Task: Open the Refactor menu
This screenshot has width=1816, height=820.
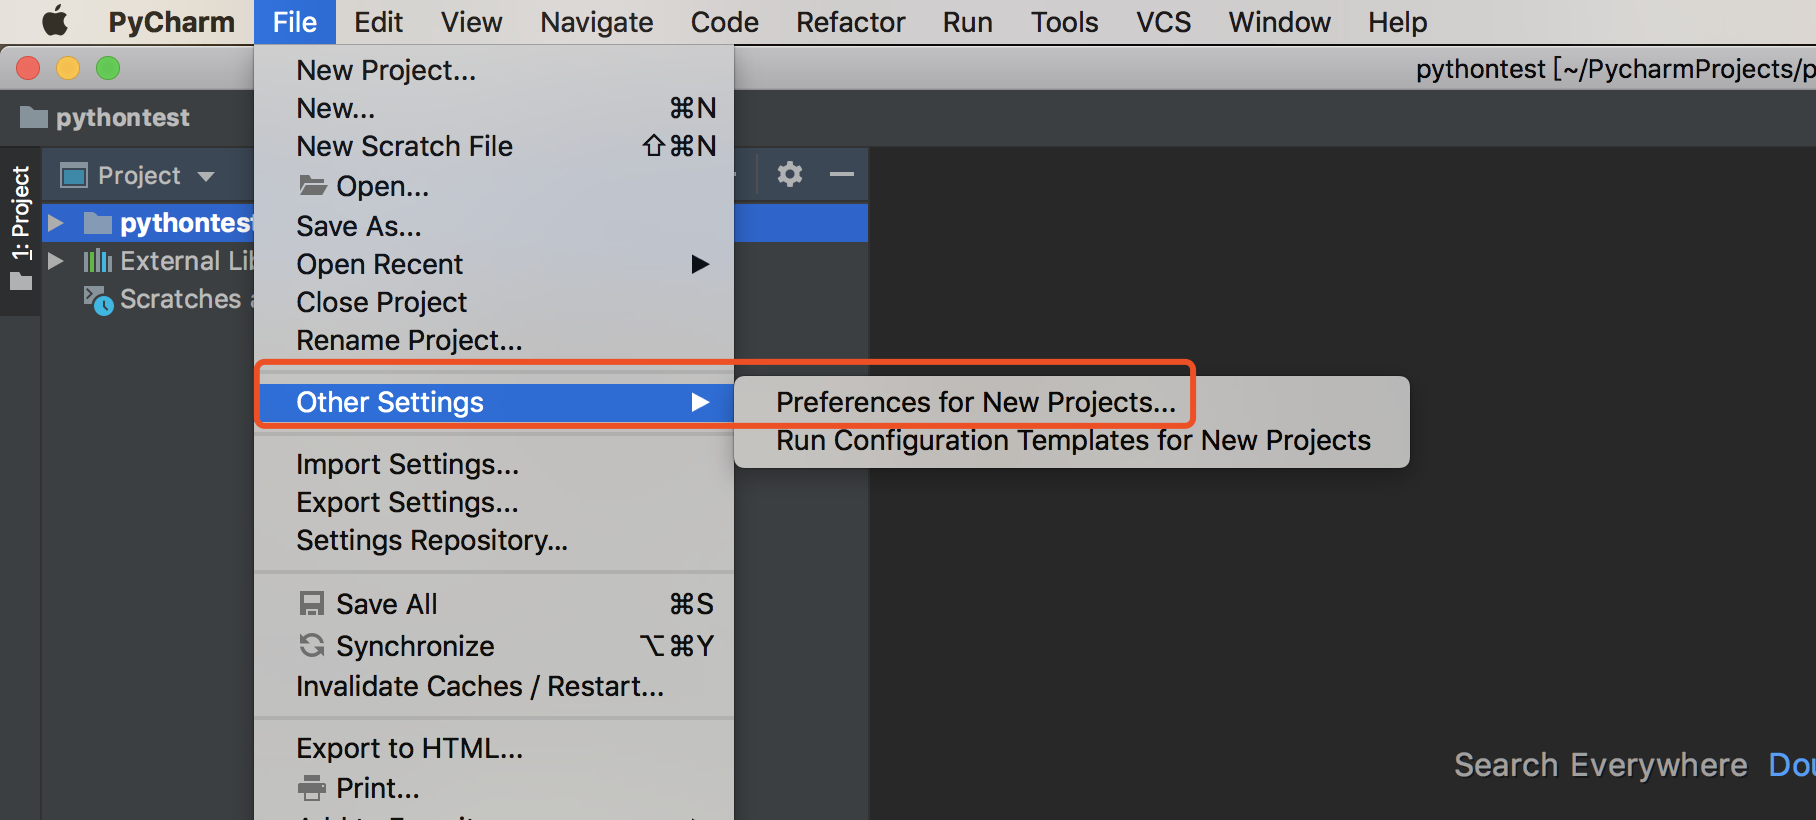Action: pyautogui.click(x=850, y=22)
